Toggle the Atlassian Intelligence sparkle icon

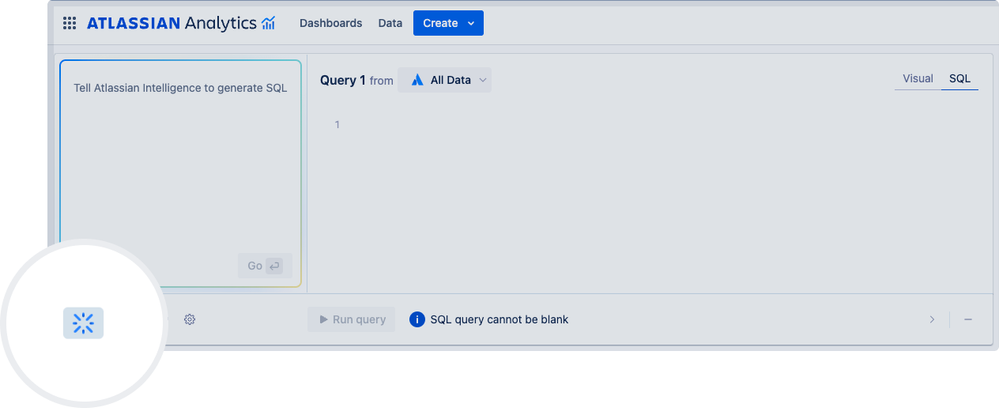pyautogui.click(x=83, y=323)
